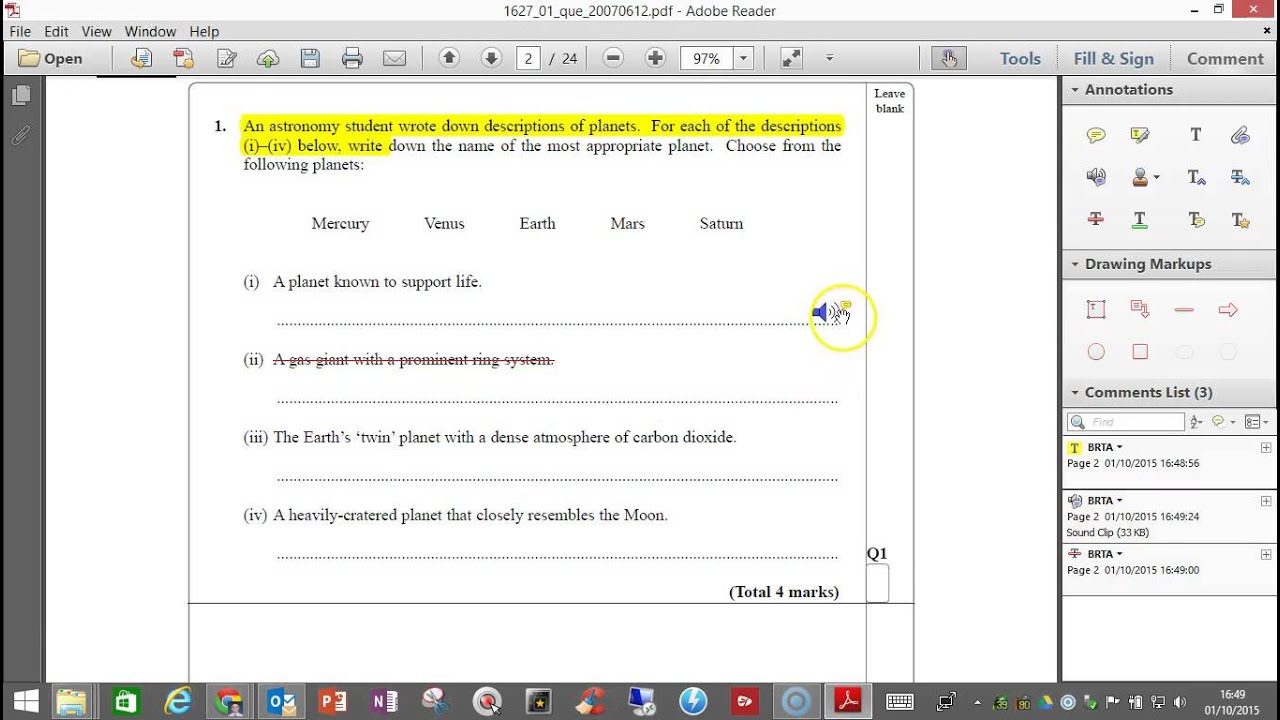Click the Open file button
Screen dimensions: 1280x720
tap(51, 58)
